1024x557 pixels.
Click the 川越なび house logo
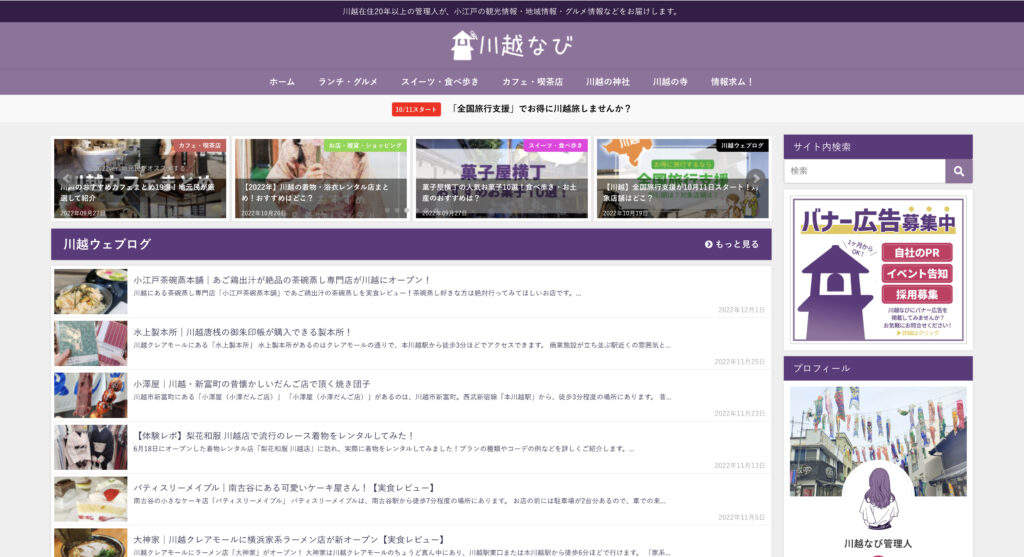[511, 46]
